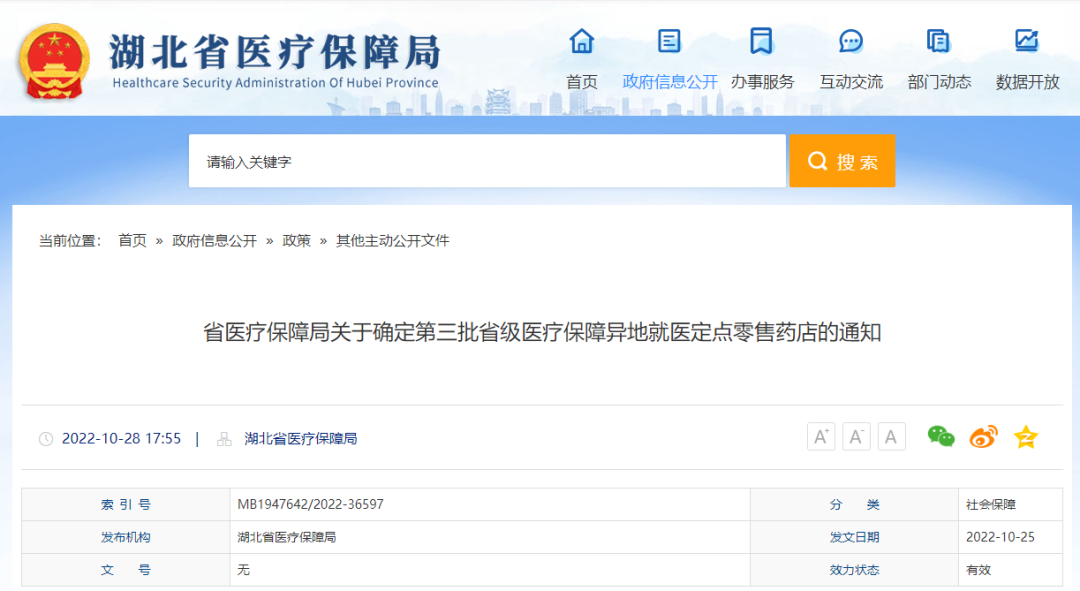The height and width of the screenshot is (591, 1080).
Task: Go to 首页 in the breadcrumb
Action: [132, 240]
